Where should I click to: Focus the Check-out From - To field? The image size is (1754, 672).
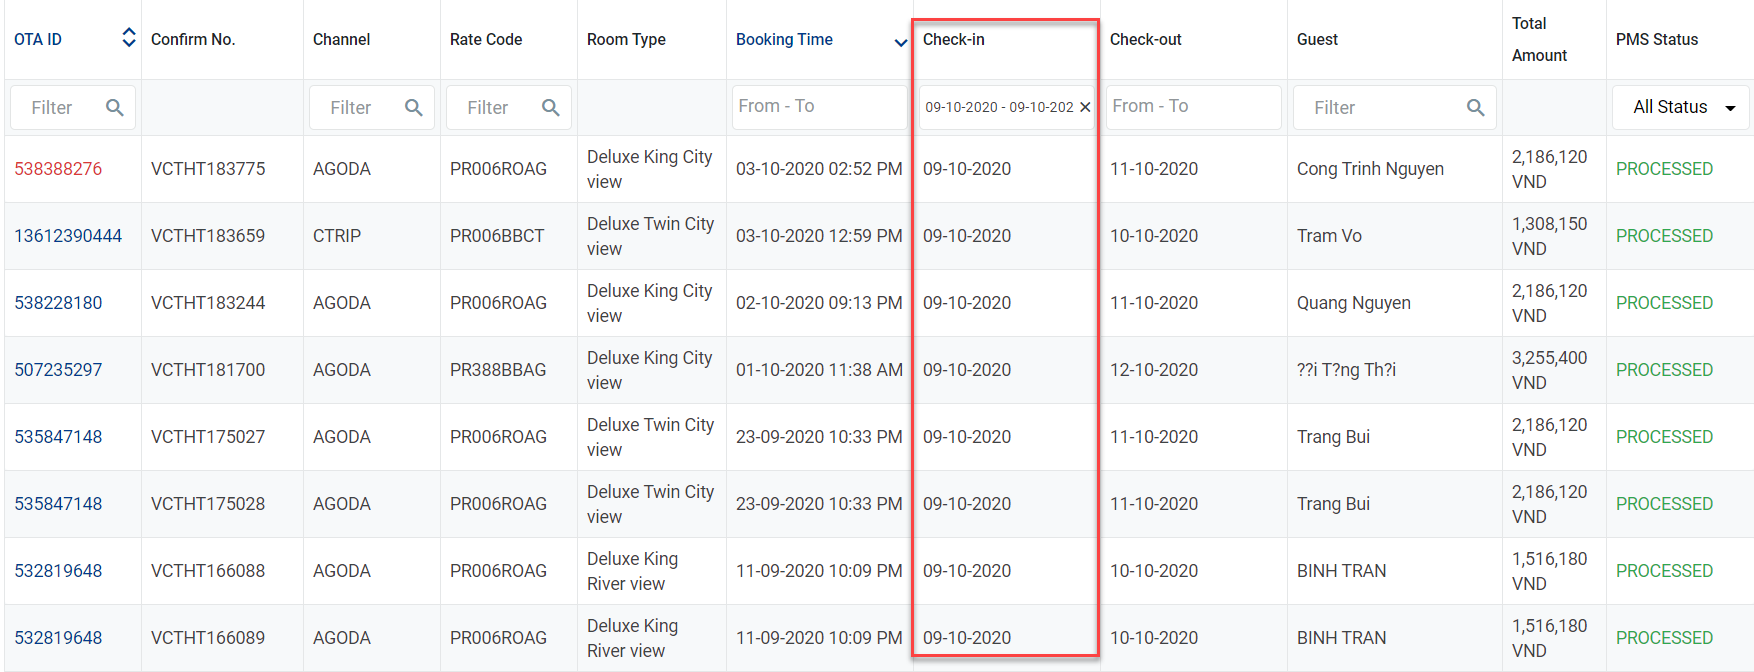(1192, 106)
